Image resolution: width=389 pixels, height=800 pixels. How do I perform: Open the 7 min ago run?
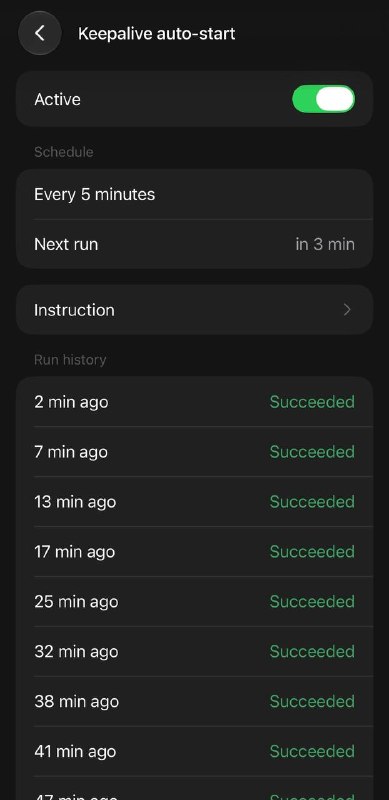(x=194, y=452)
